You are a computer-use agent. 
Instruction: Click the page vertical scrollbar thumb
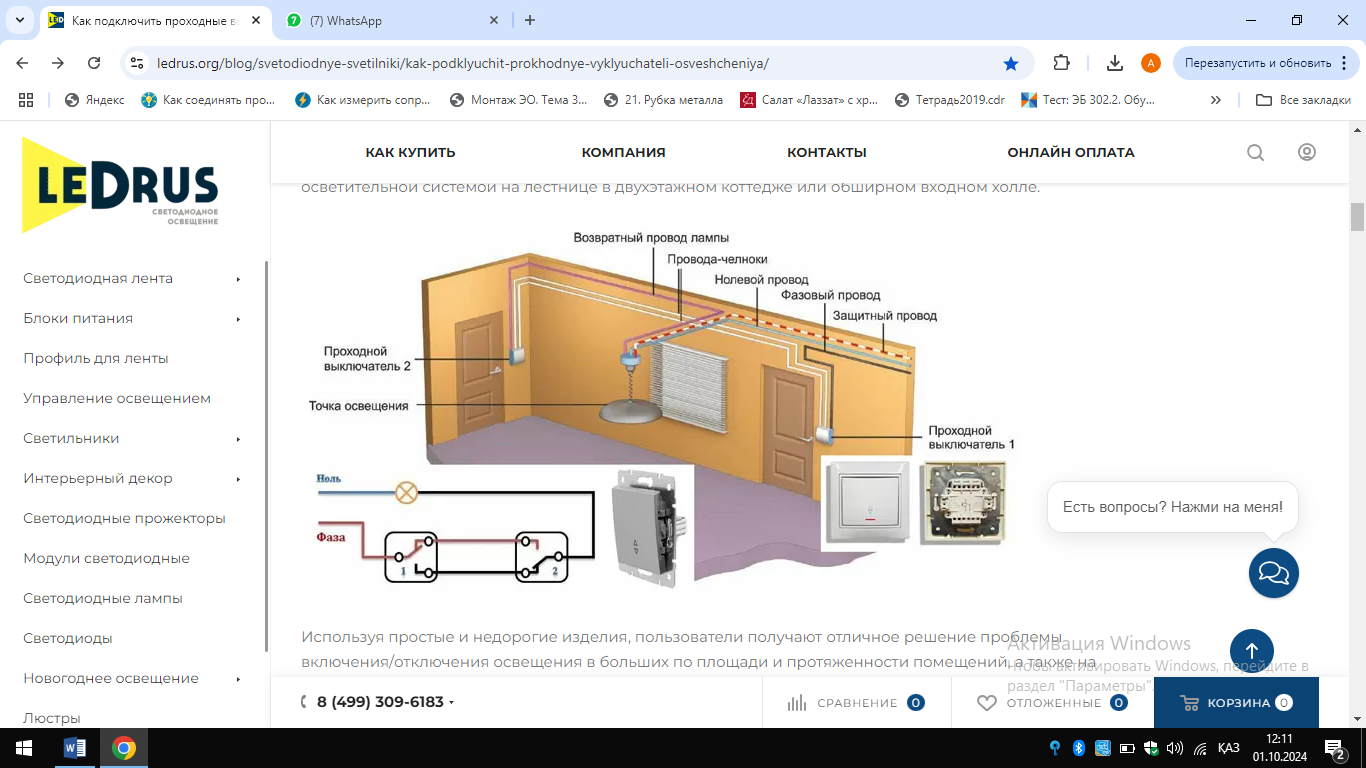(1357, 217)
